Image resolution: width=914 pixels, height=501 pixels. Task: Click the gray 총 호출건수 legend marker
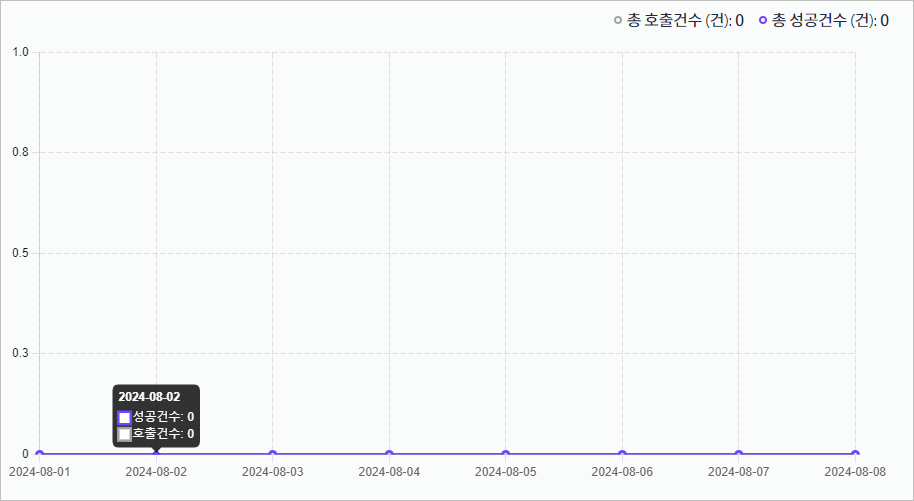point(618,20)
